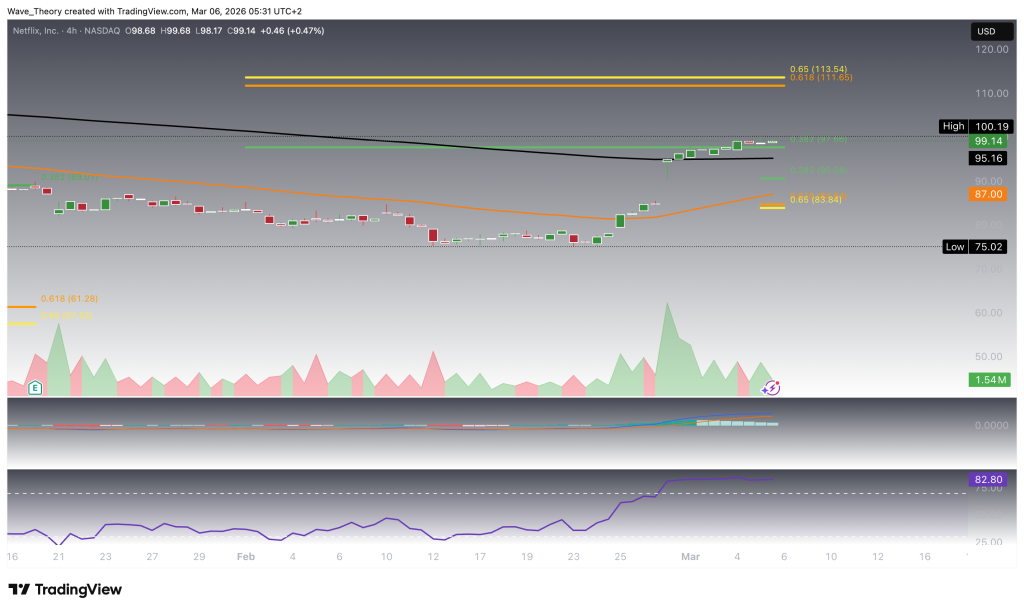Select the yellow 0.65 (113.54) Fibonacci line
The width and height of the screenshot is (1024, 611).
click(x=514, y=77)
